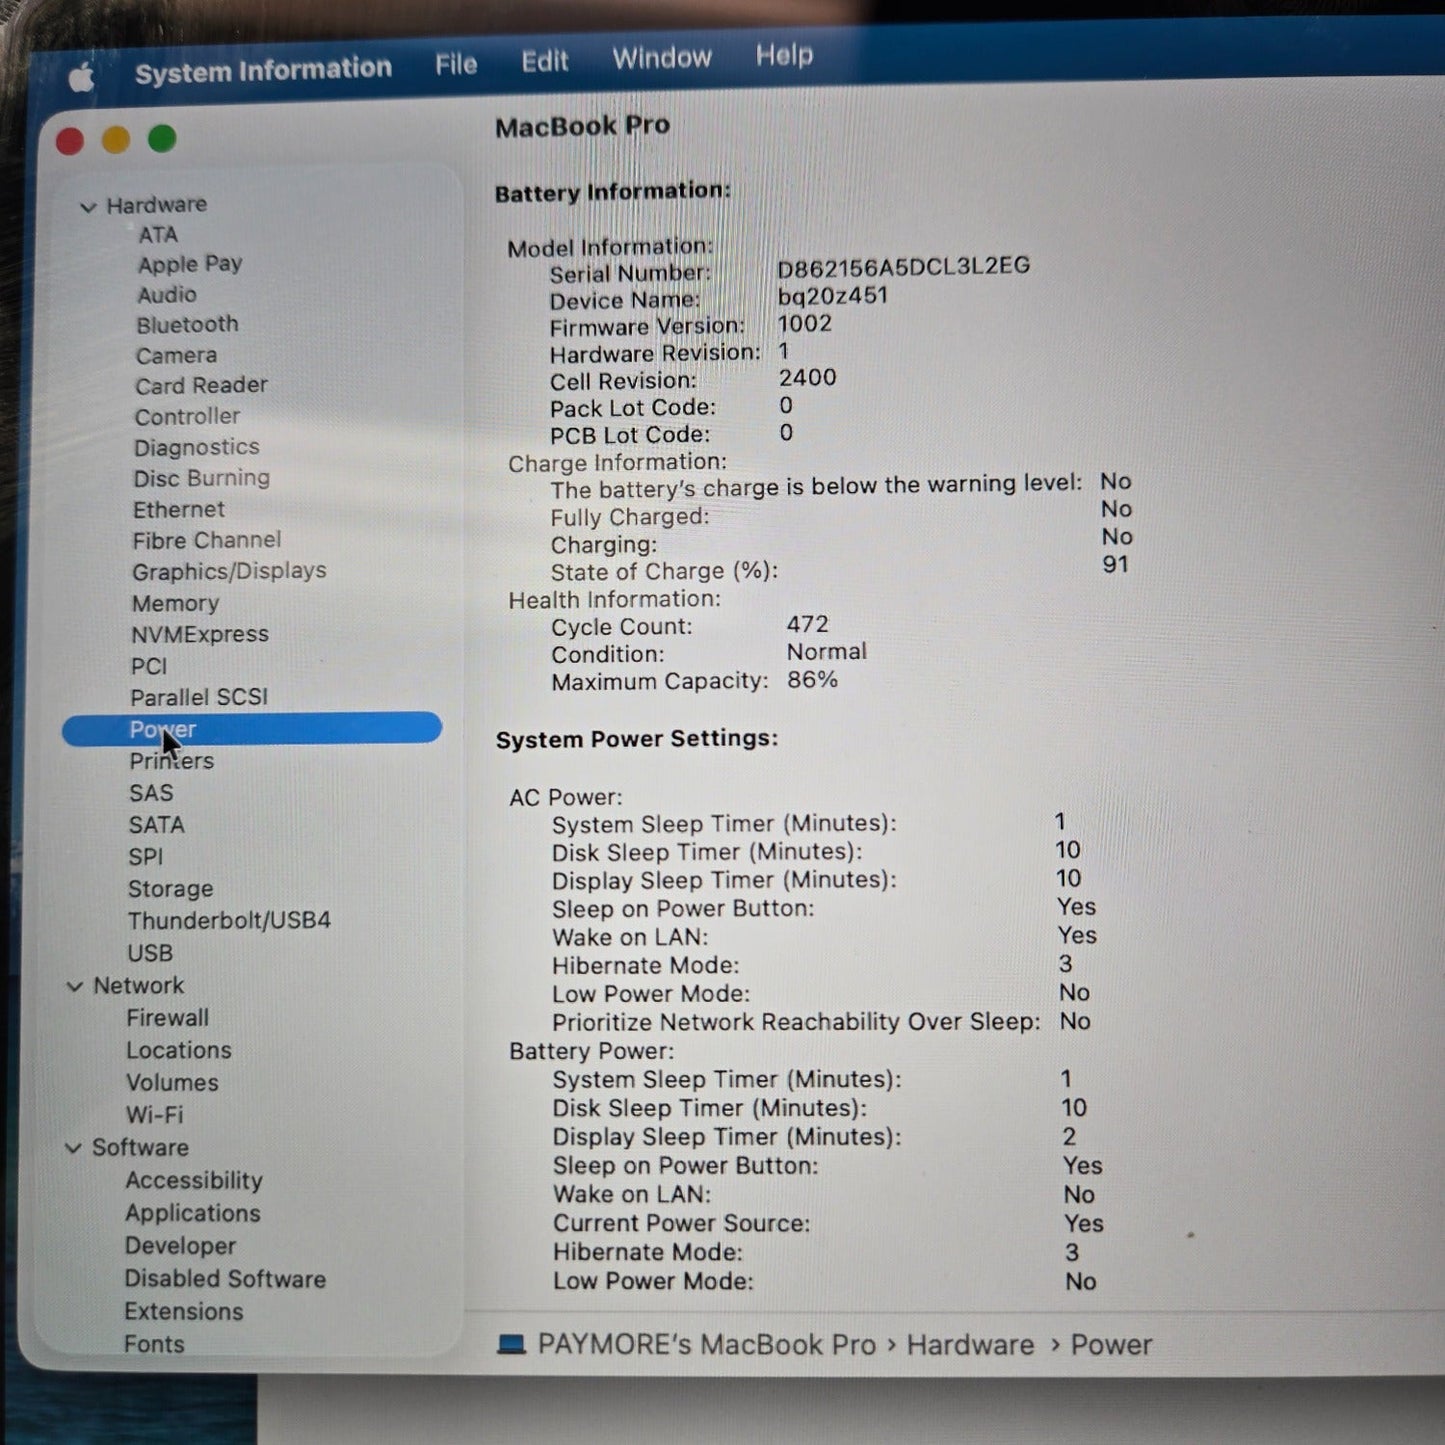
Task: Click the yellow minimize window button
Action: 116,140
